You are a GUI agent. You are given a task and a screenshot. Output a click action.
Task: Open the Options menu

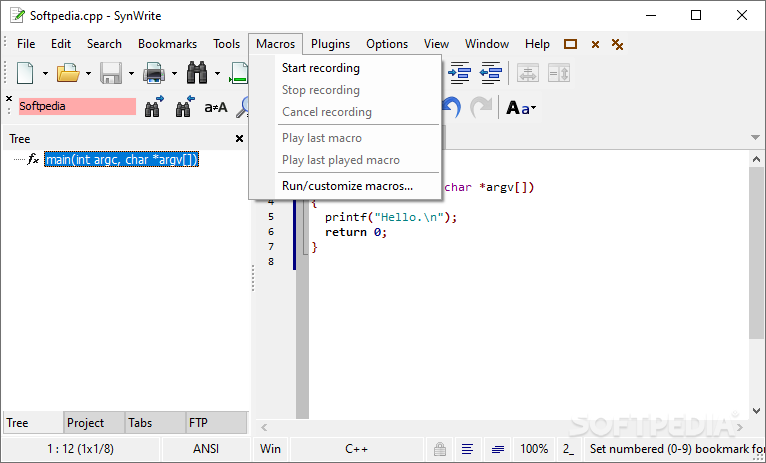387,44
